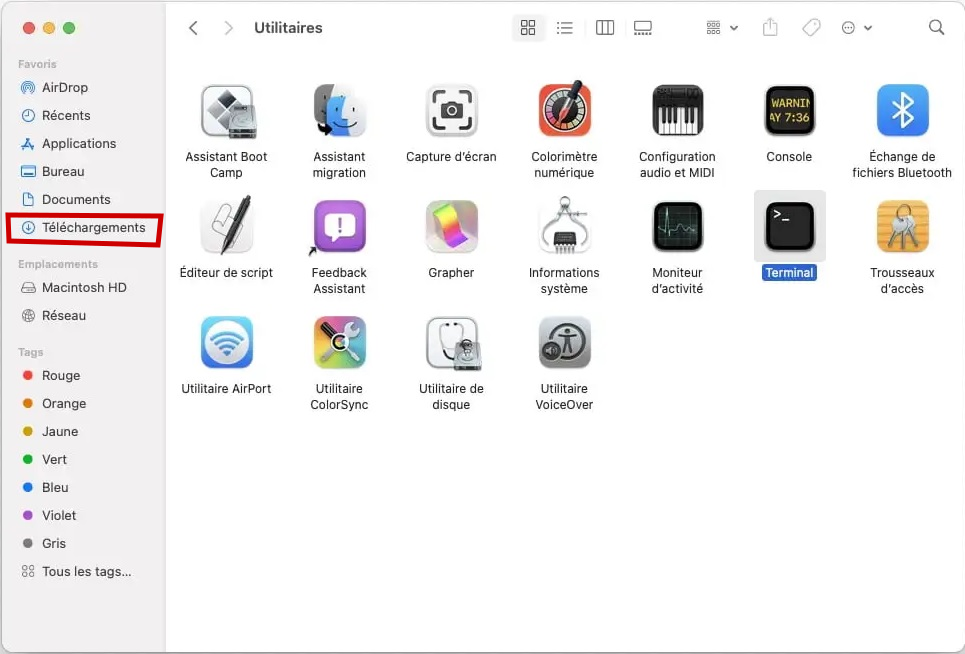The width and height of the screenshot is (965, 654).
Task: Open Trousseaux d'accès app
Action: [x=902, y=227]
